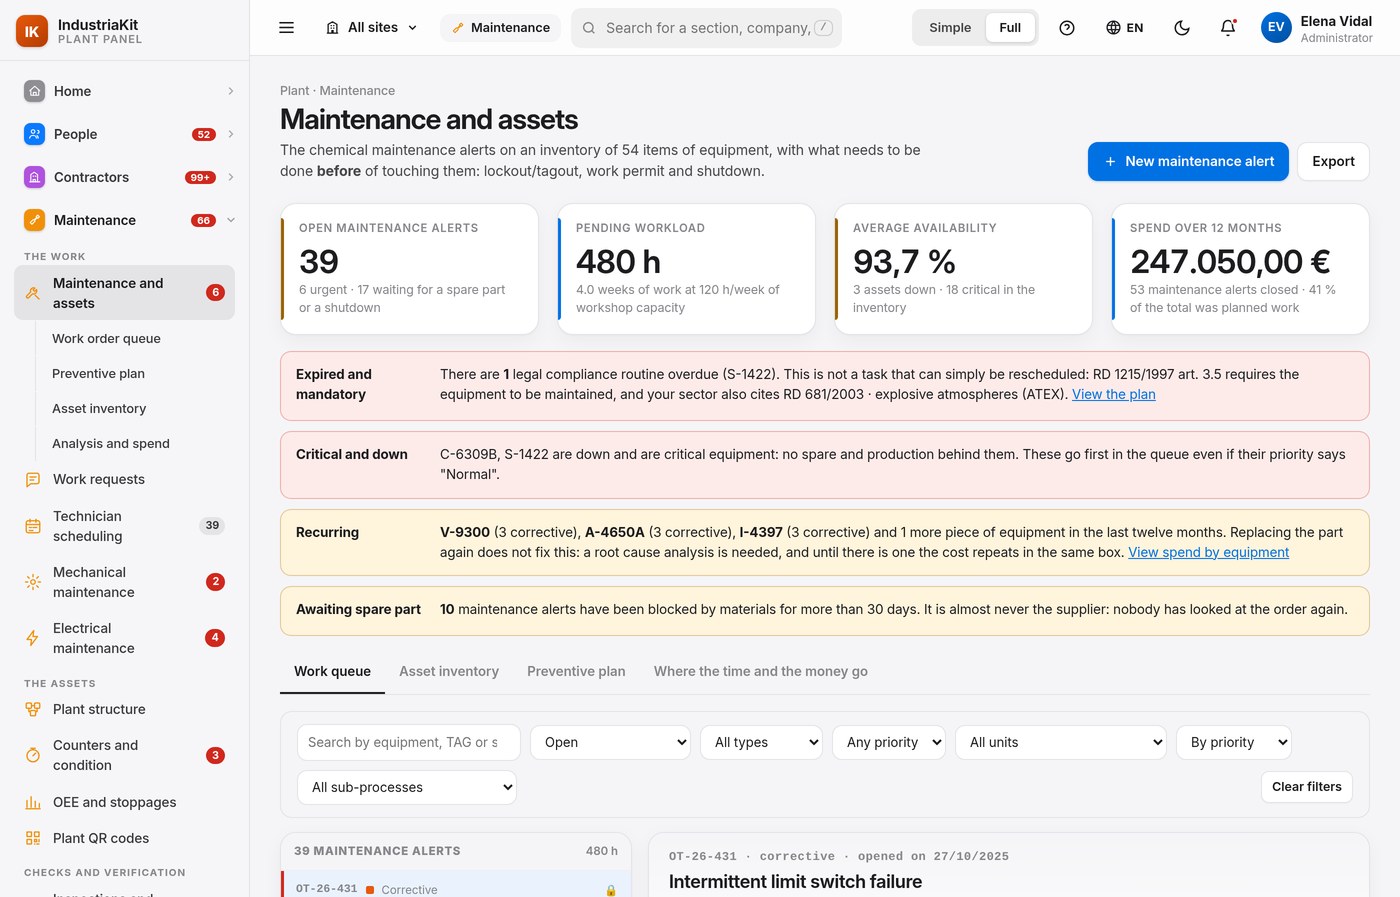Open the All sites dropdown
The image size is (1400, 897).
(372, 28)
